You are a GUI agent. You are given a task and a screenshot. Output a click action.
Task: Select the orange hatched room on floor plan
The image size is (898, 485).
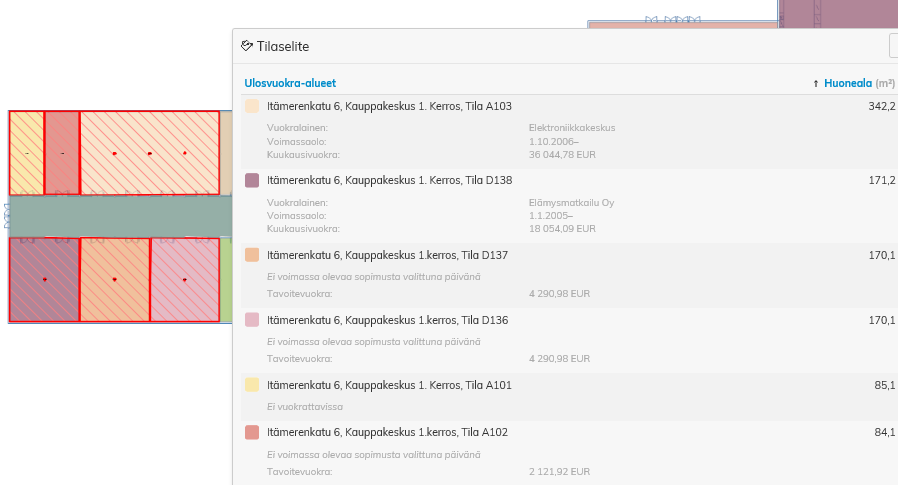click(x=114, y=280)
